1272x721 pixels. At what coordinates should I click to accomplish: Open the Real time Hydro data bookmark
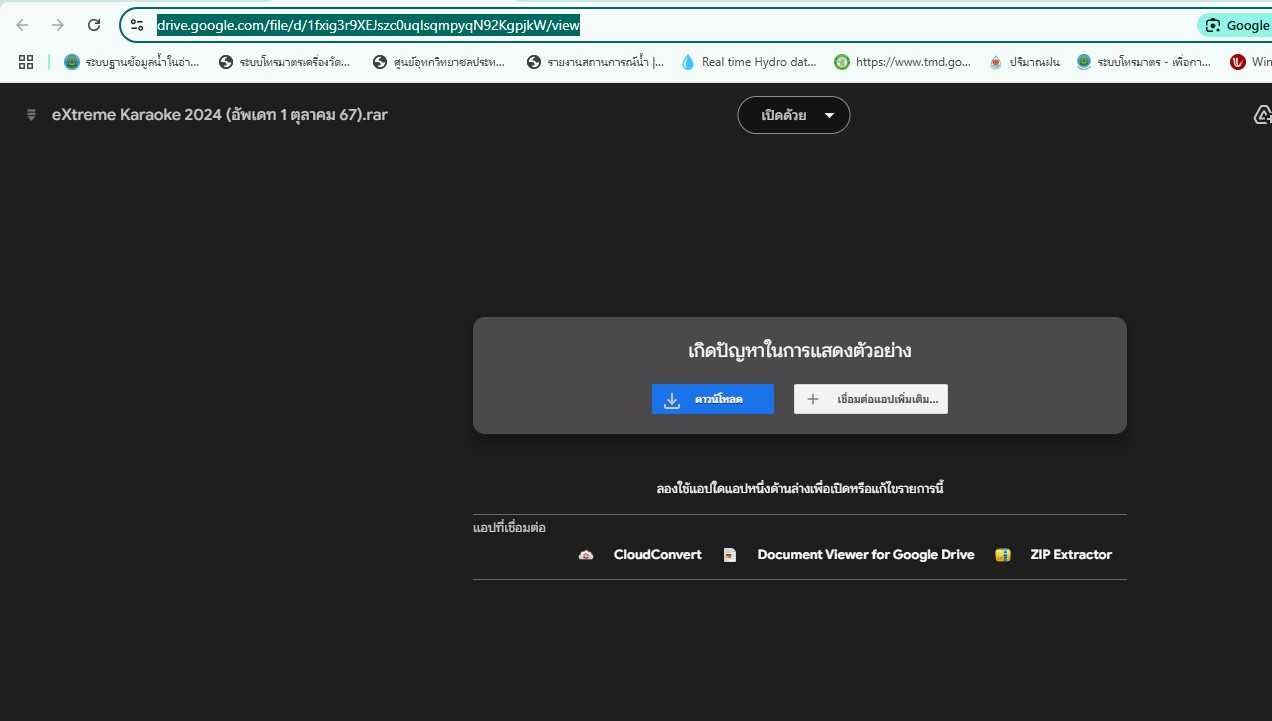(x=749, y=62)
